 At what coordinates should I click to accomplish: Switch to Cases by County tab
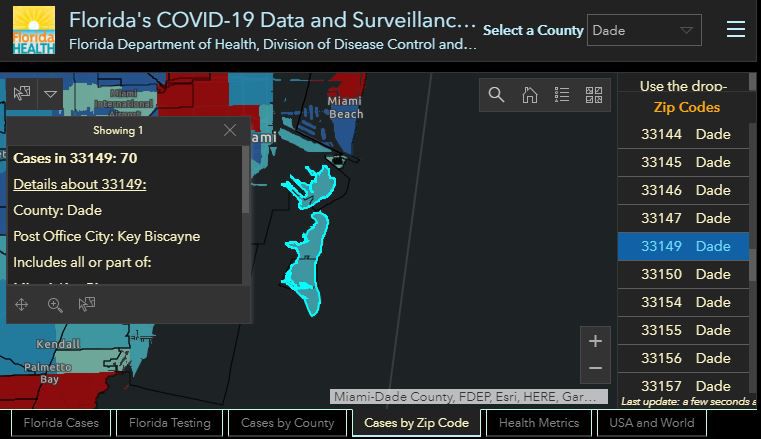coord(287,423)
